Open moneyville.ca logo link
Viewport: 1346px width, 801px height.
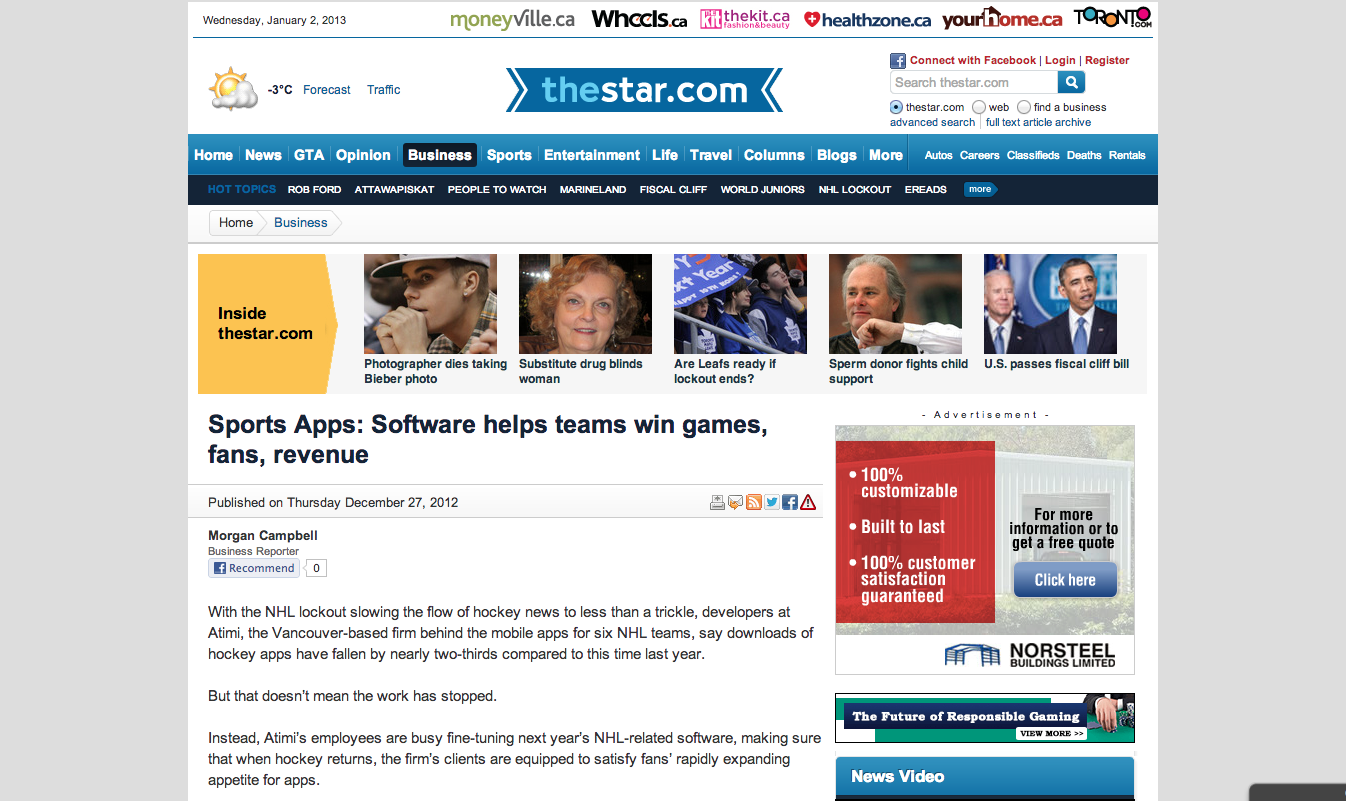[x=512, y=19]
